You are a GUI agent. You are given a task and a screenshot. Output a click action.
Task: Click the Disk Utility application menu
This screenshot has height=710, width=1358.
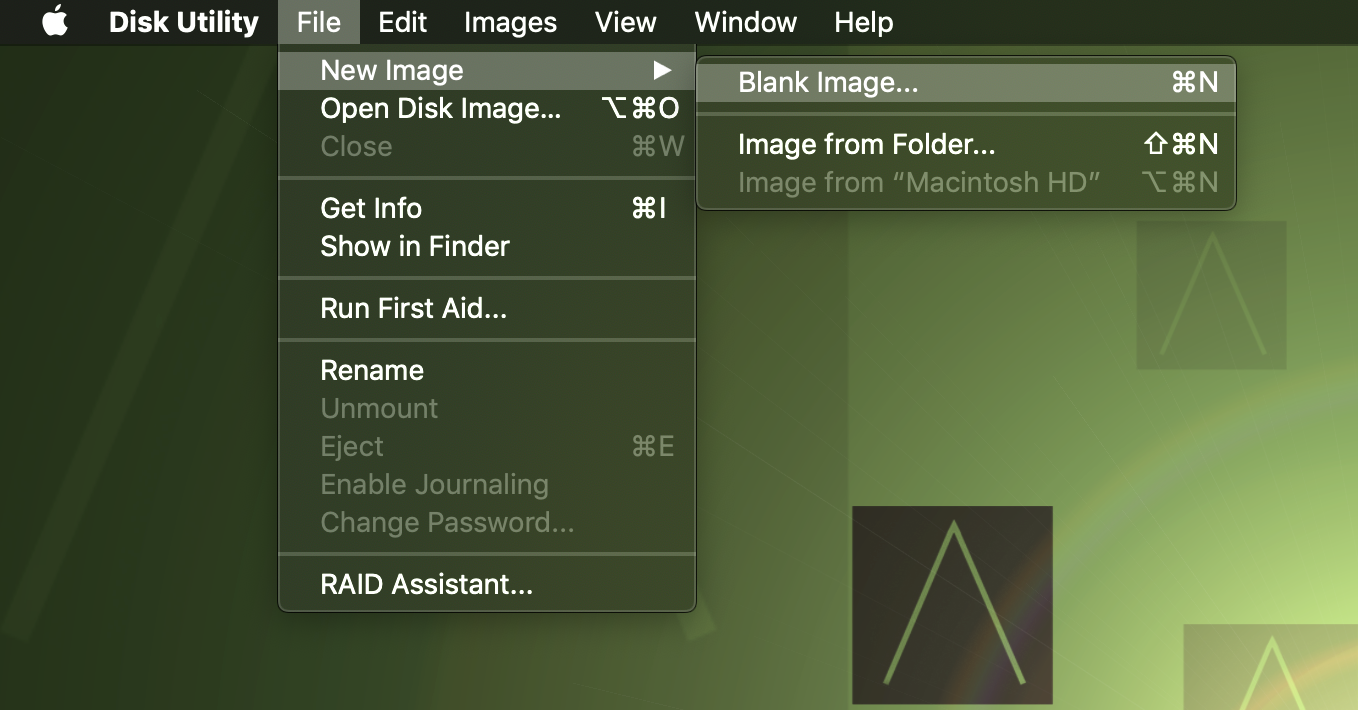[x=183, y=22]
